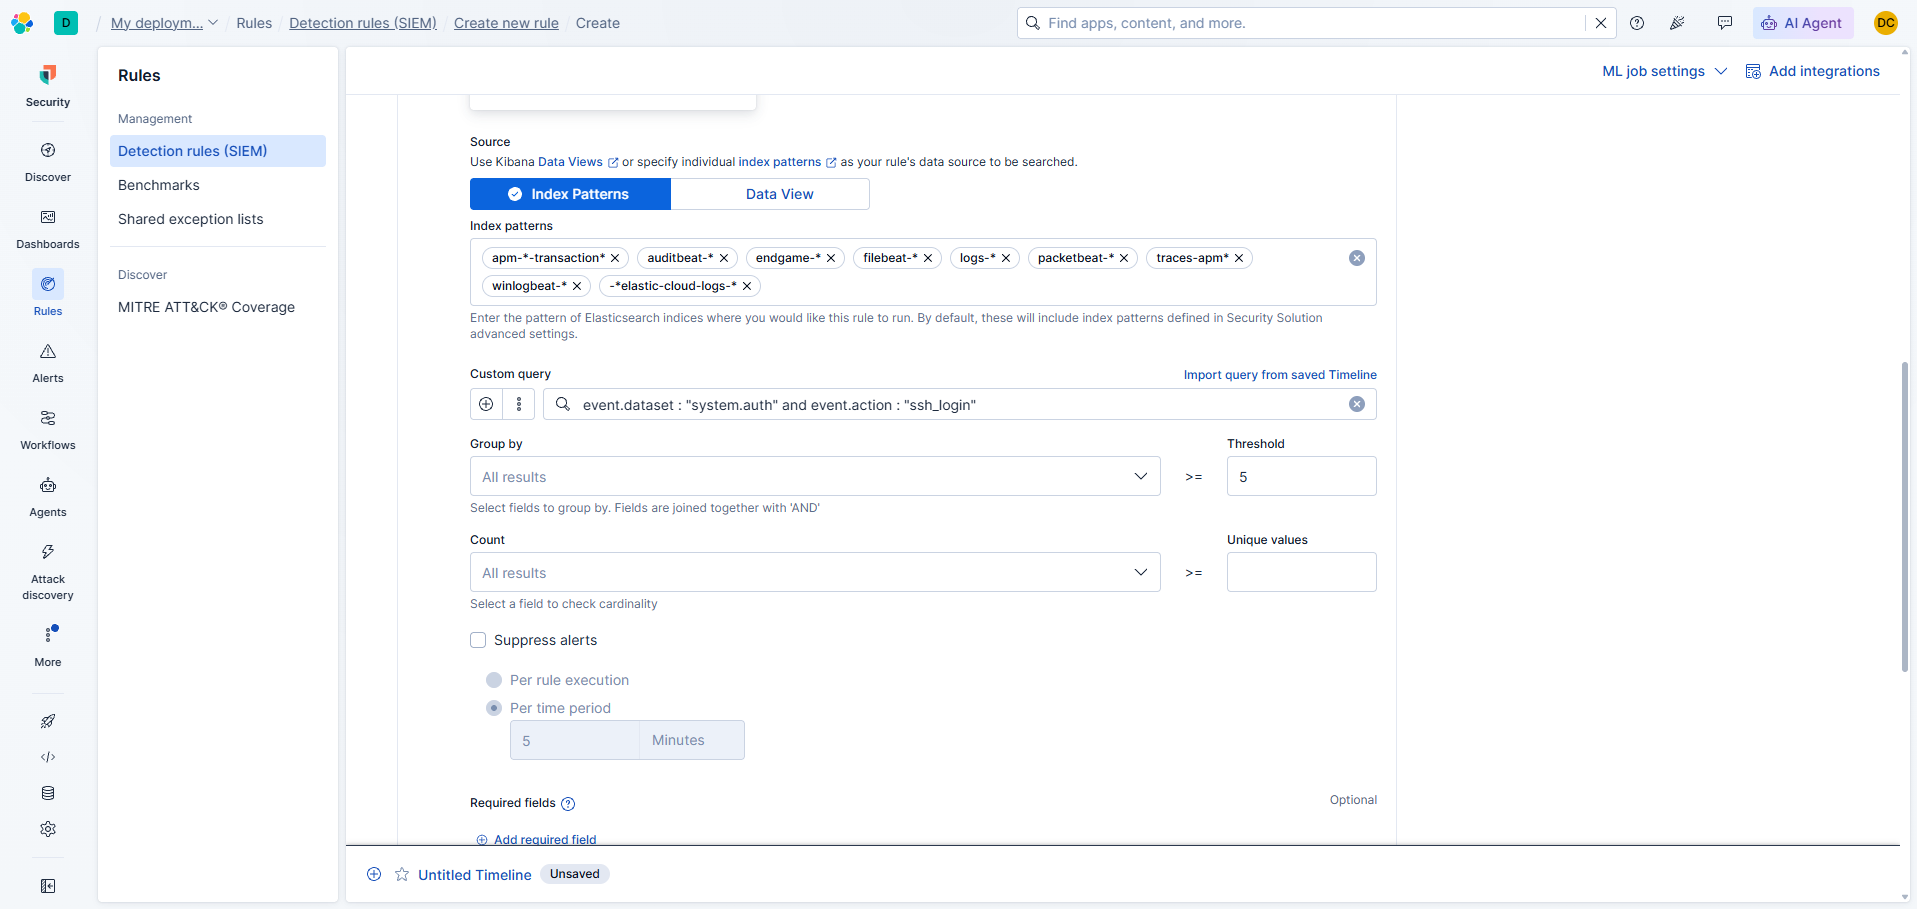Click the help icon in header
The width and height of the screenshot is (1917, 909).
pyautogui.click(x=1637, y=23)
